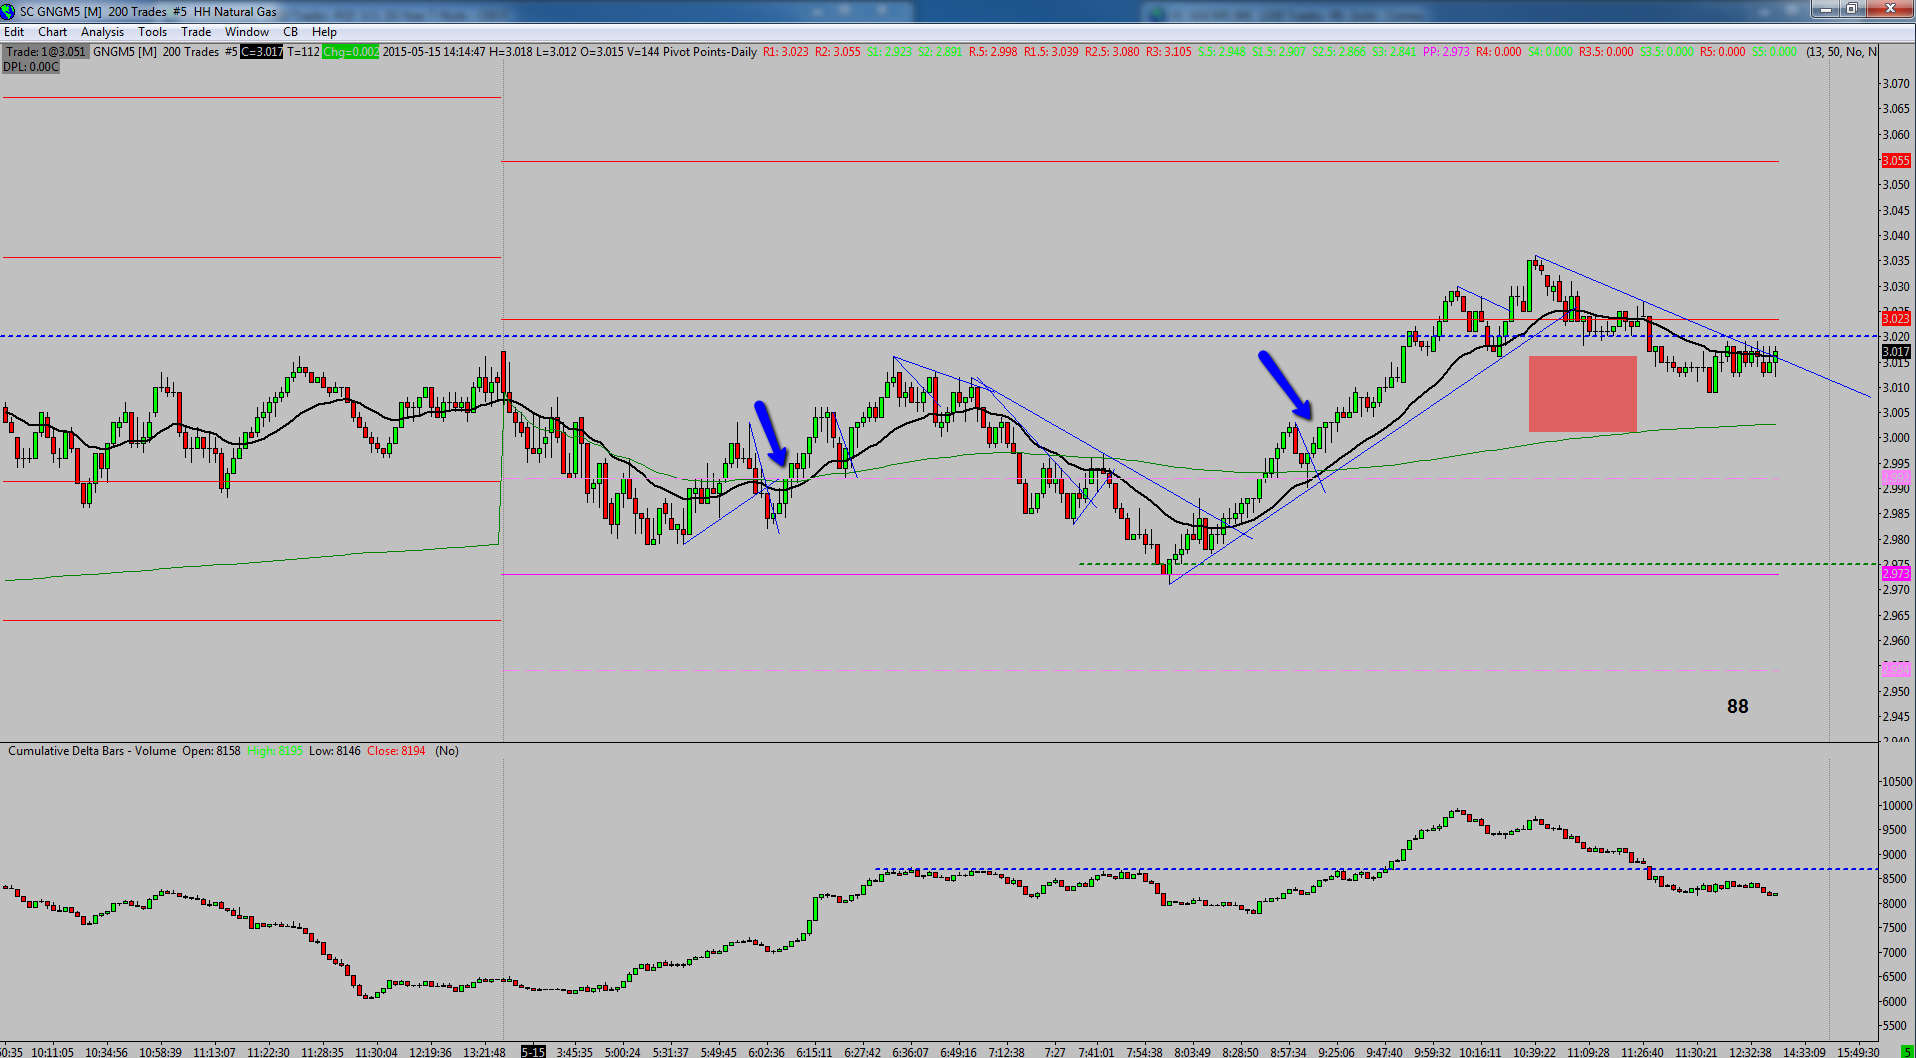This screenshot has height=1058, width=1916.
Task: Click the '2015-05-15 14:14:47' timestamp
Action: [434, 52]
